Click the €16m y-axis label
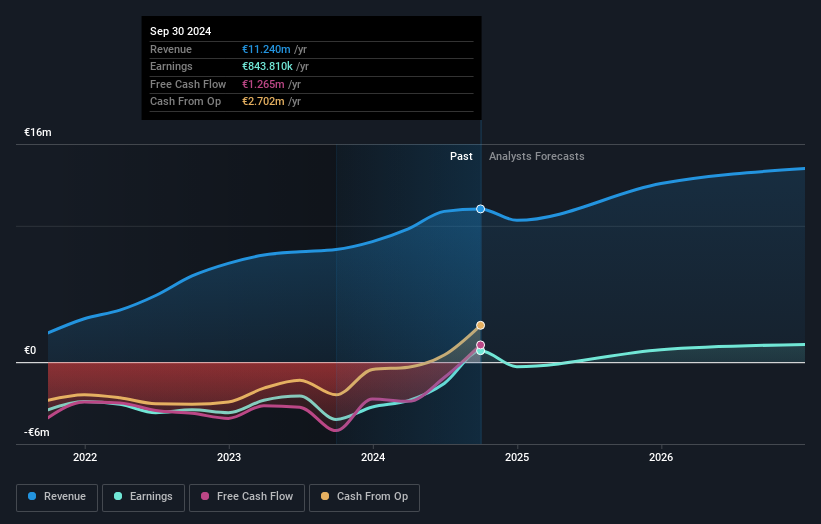The height and width of the screenshot is (524, 821). click(38, 132)
